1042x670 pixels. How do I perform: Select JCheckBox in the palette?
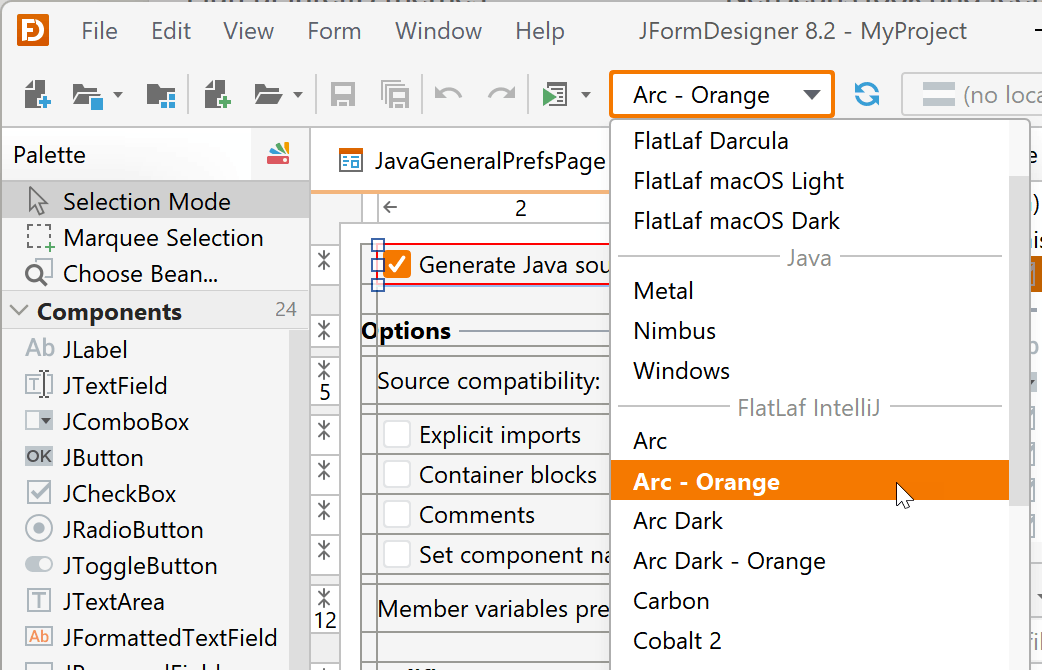[x=146, y=494]
